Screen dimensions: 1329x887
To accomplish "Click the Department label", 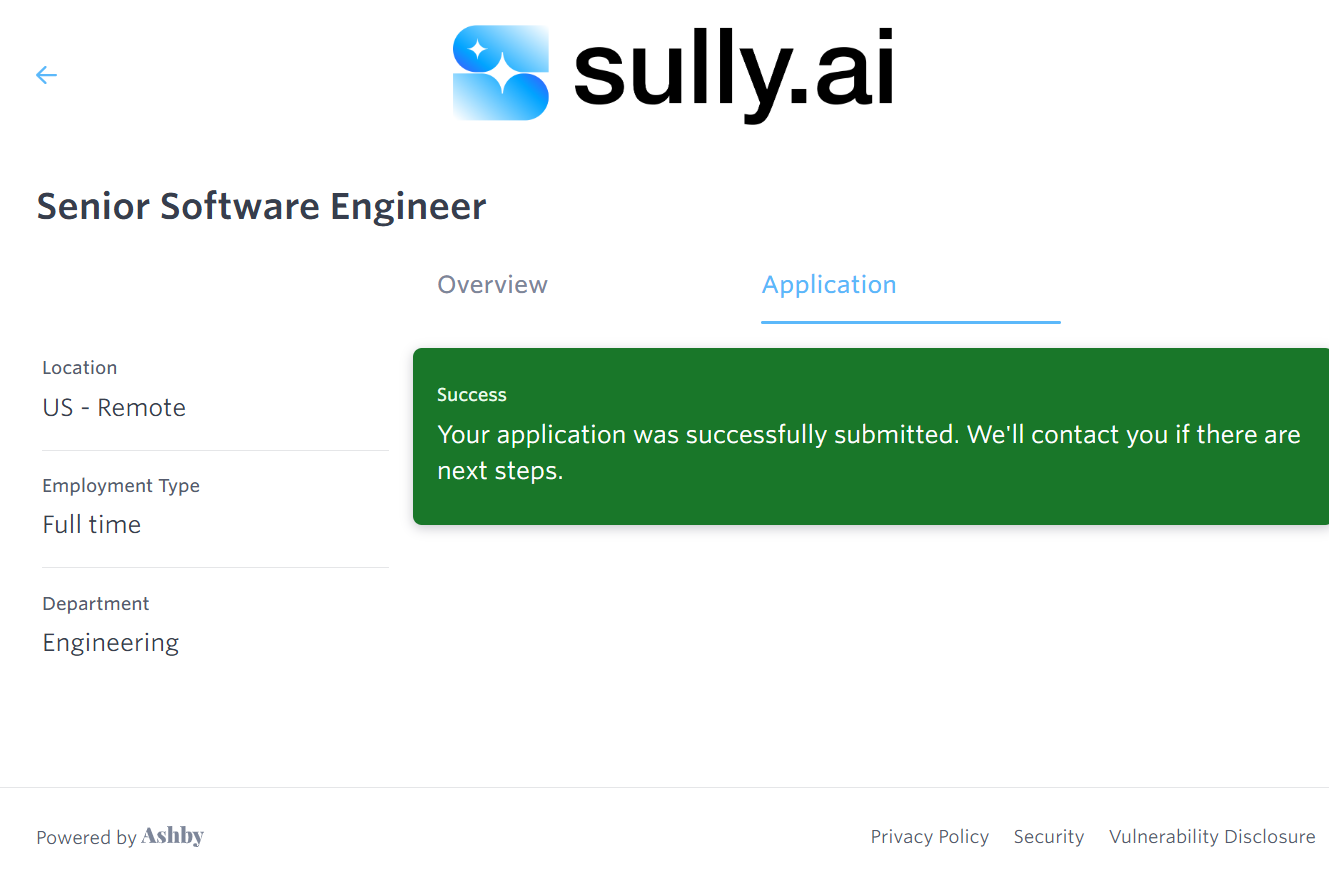I will point(96,604).
